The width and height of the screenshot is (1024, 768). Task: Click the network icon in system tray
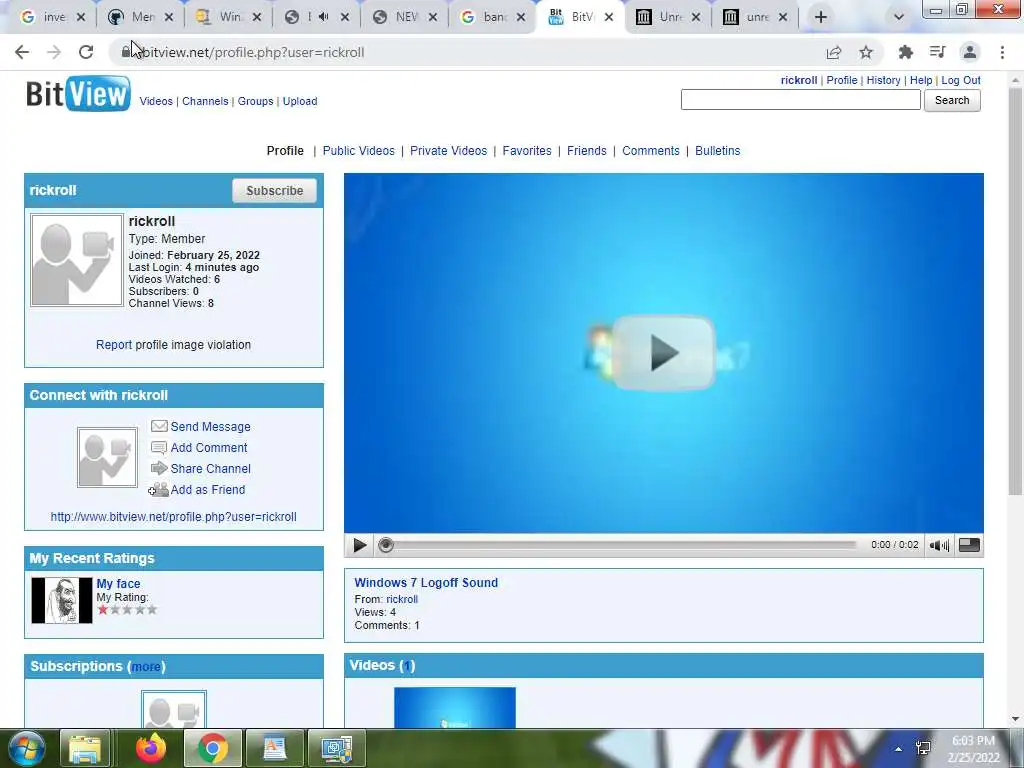tap(923, 748)
